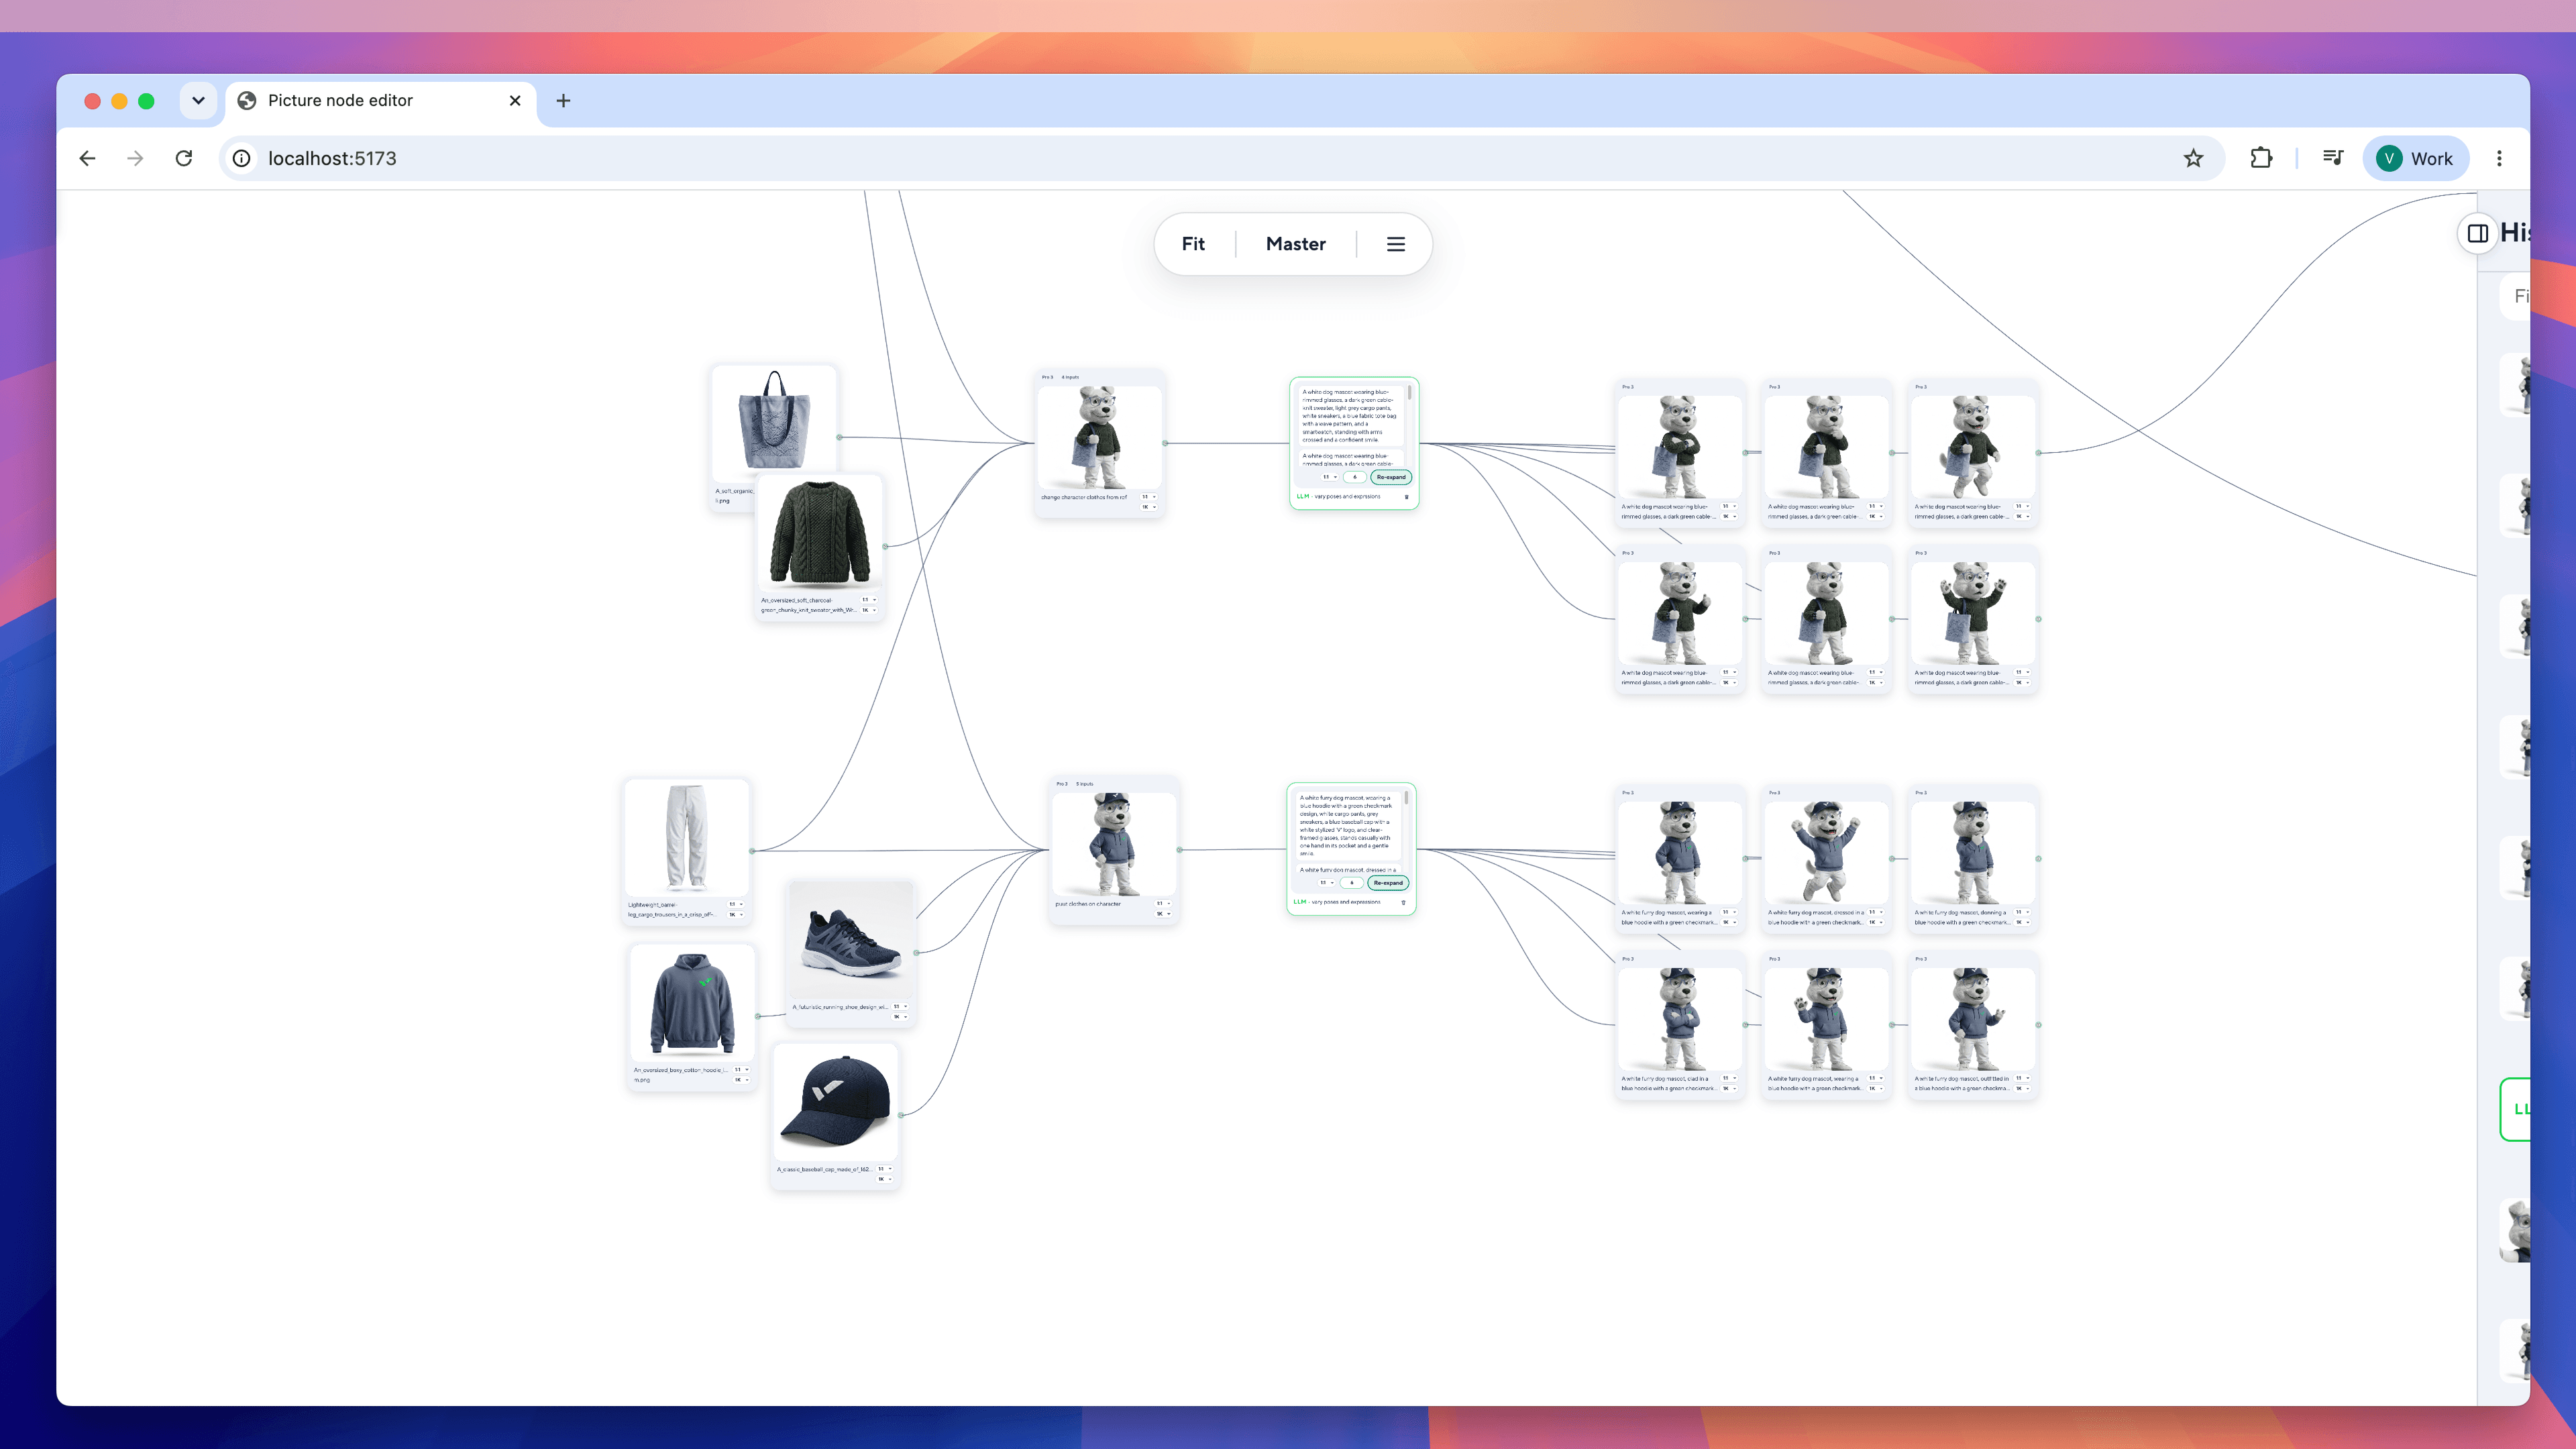The width and height of the screenshot is (2576, 1449).
Task: Click output port of '4 inputs' node
Action: (1165, 443)
